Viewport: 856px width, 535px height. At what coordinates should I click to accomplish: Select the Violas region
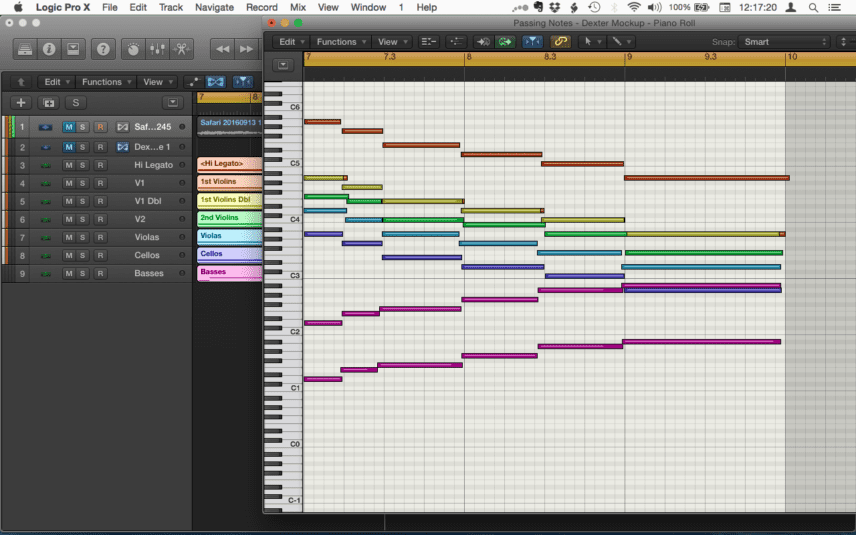point(229,236)
